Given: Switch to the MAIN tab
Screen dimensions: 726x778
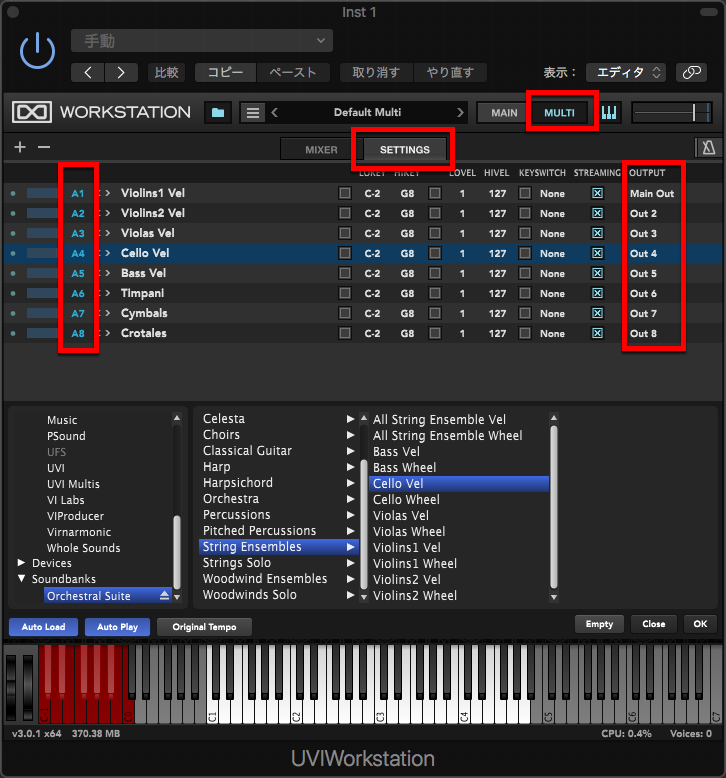Looking at the screenshot, I should point(504,113).
